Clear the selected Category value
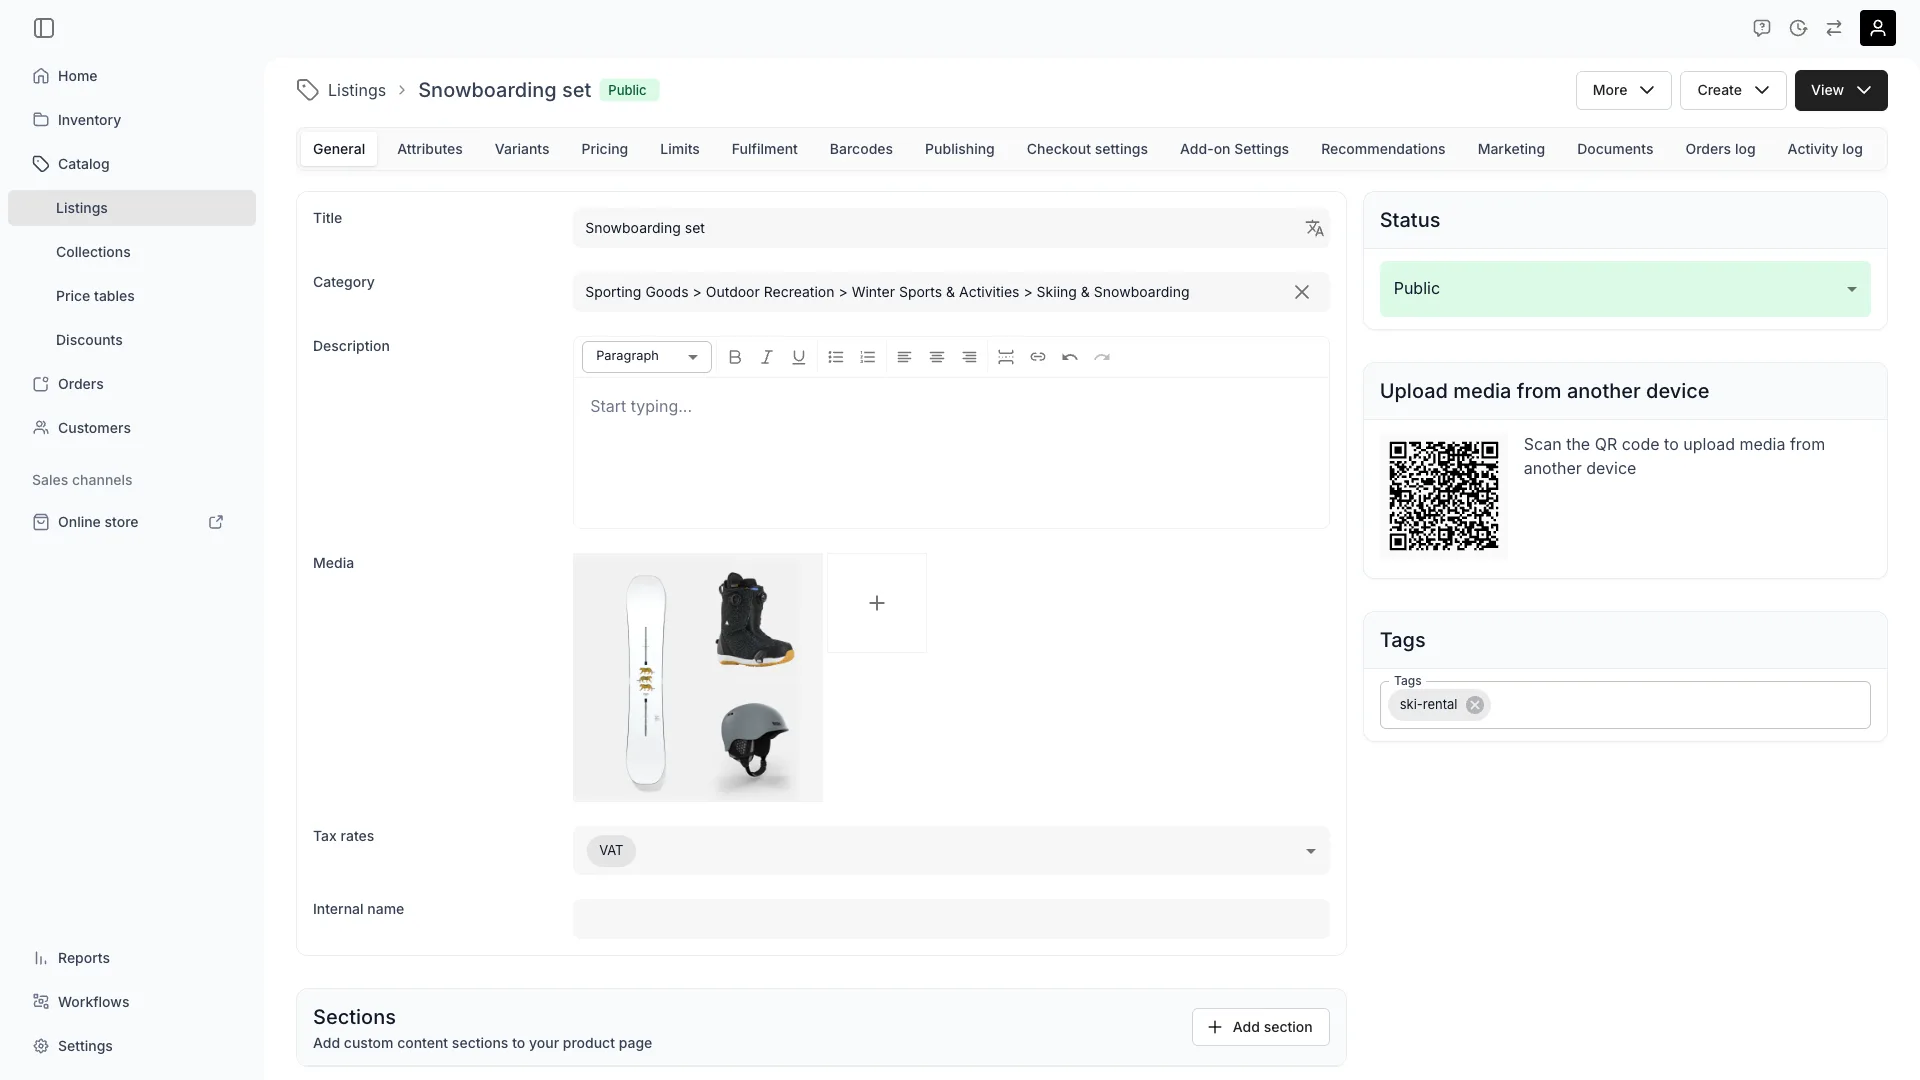Image resolution: width=1920 pixels, height=1080 pixels. coord(1302,292)
